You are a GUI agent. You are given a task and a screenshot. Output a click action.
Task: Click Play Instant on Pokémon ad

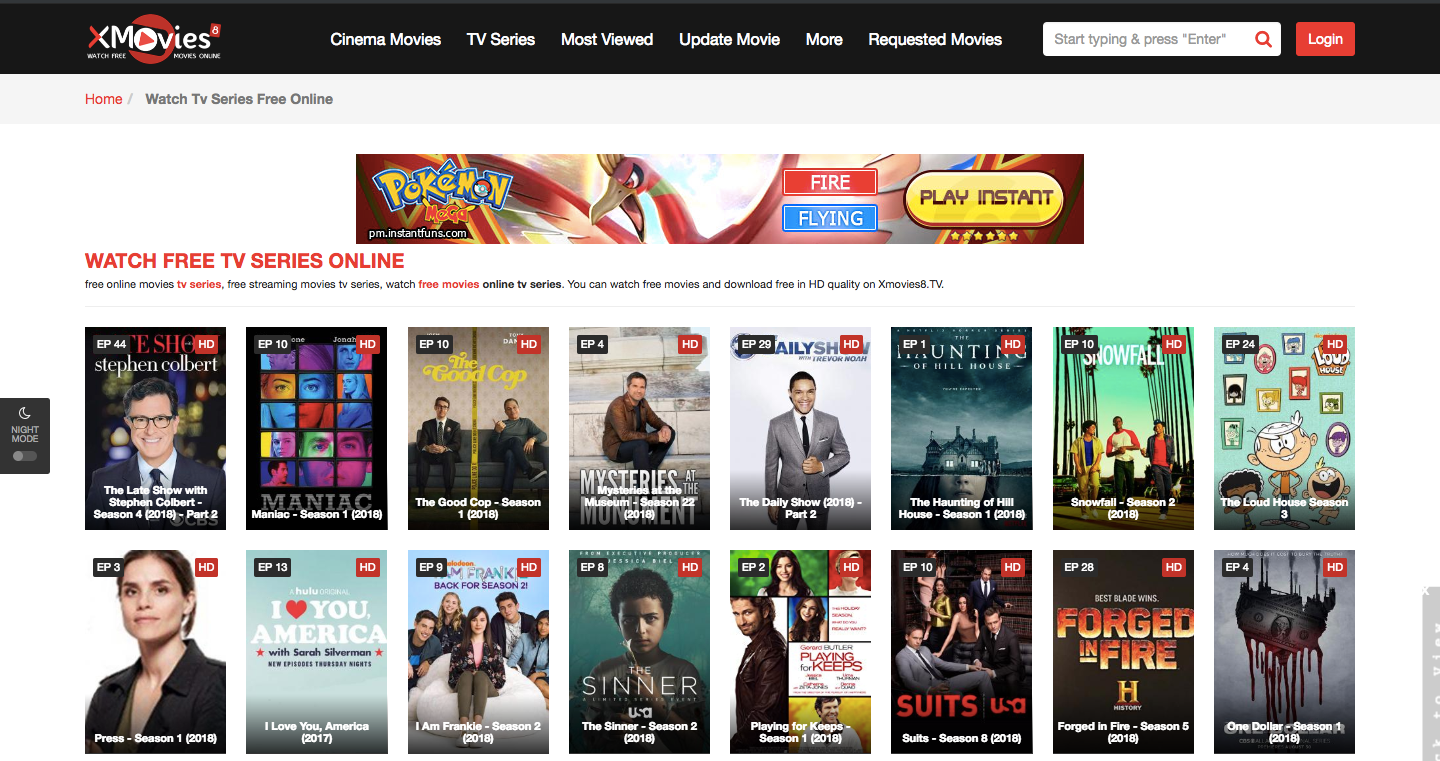[x=986, y=198]
